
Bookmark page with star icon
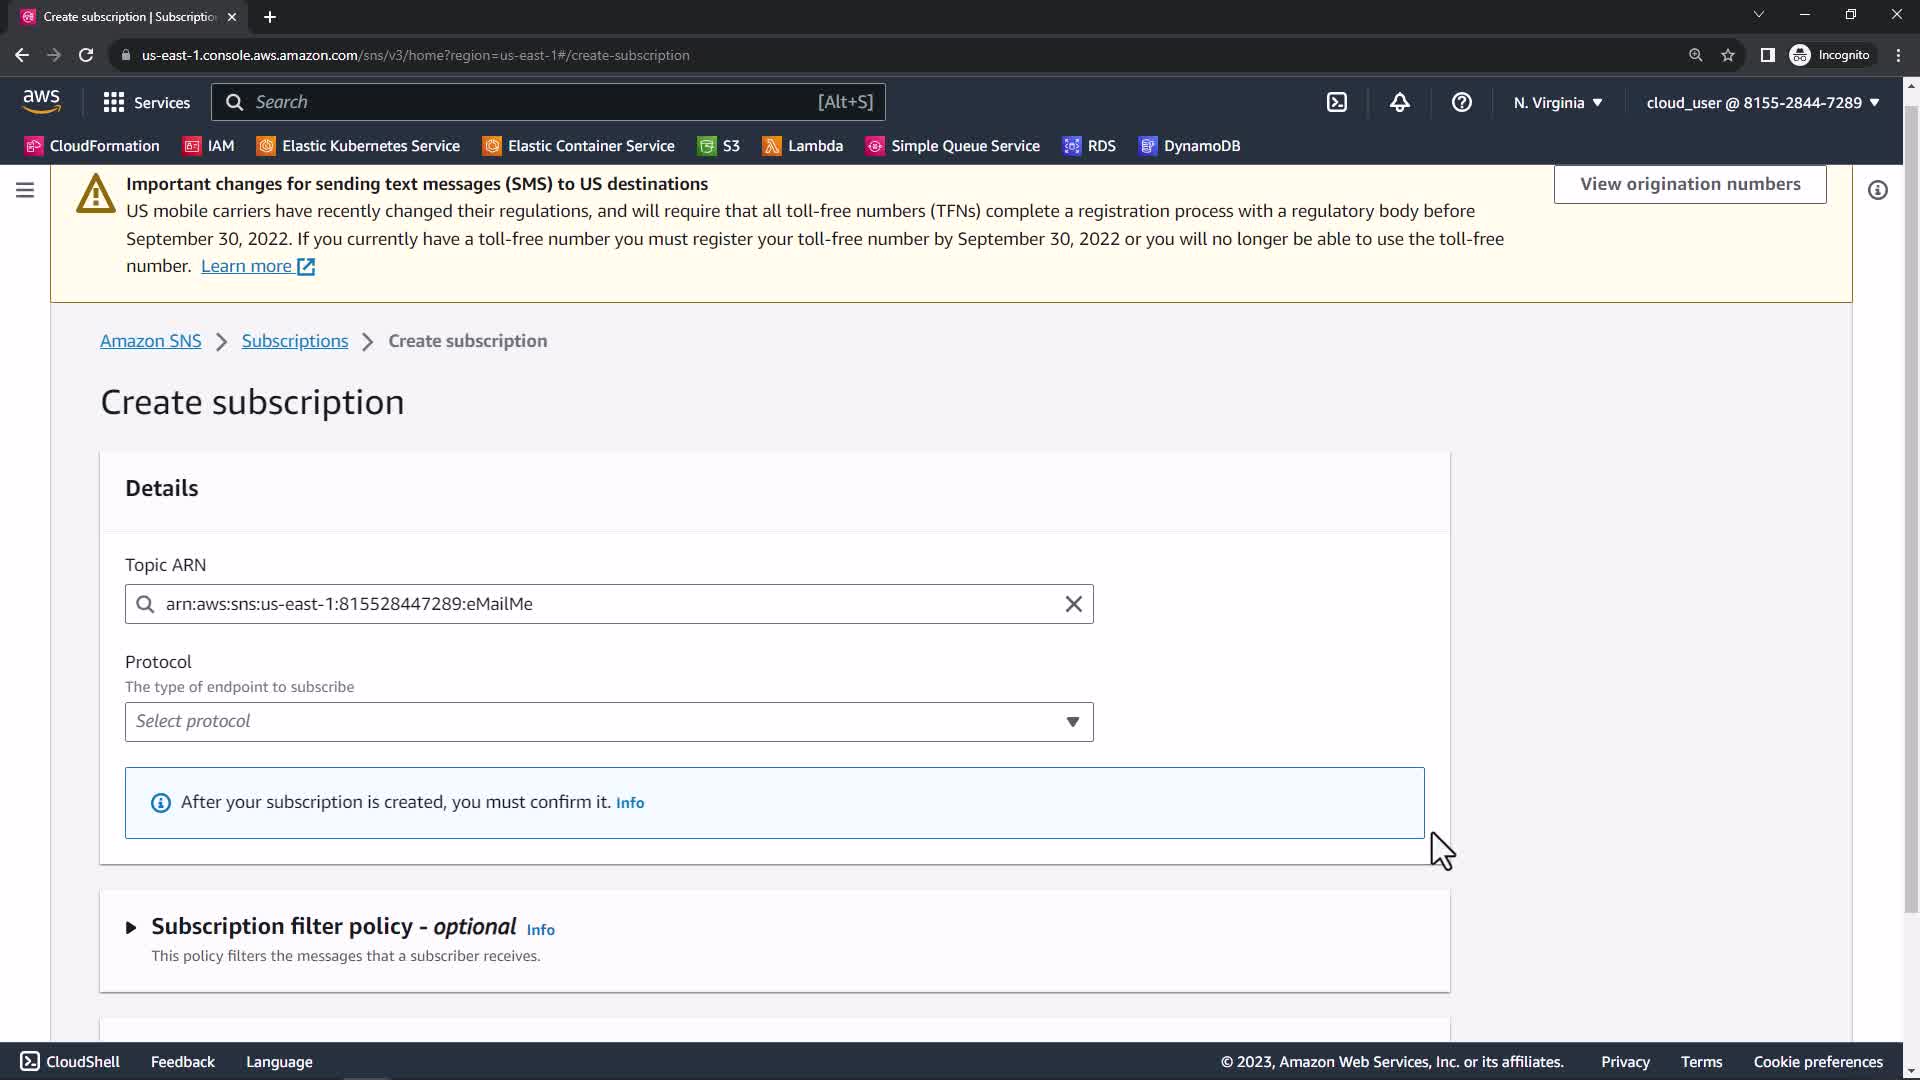1727,55
